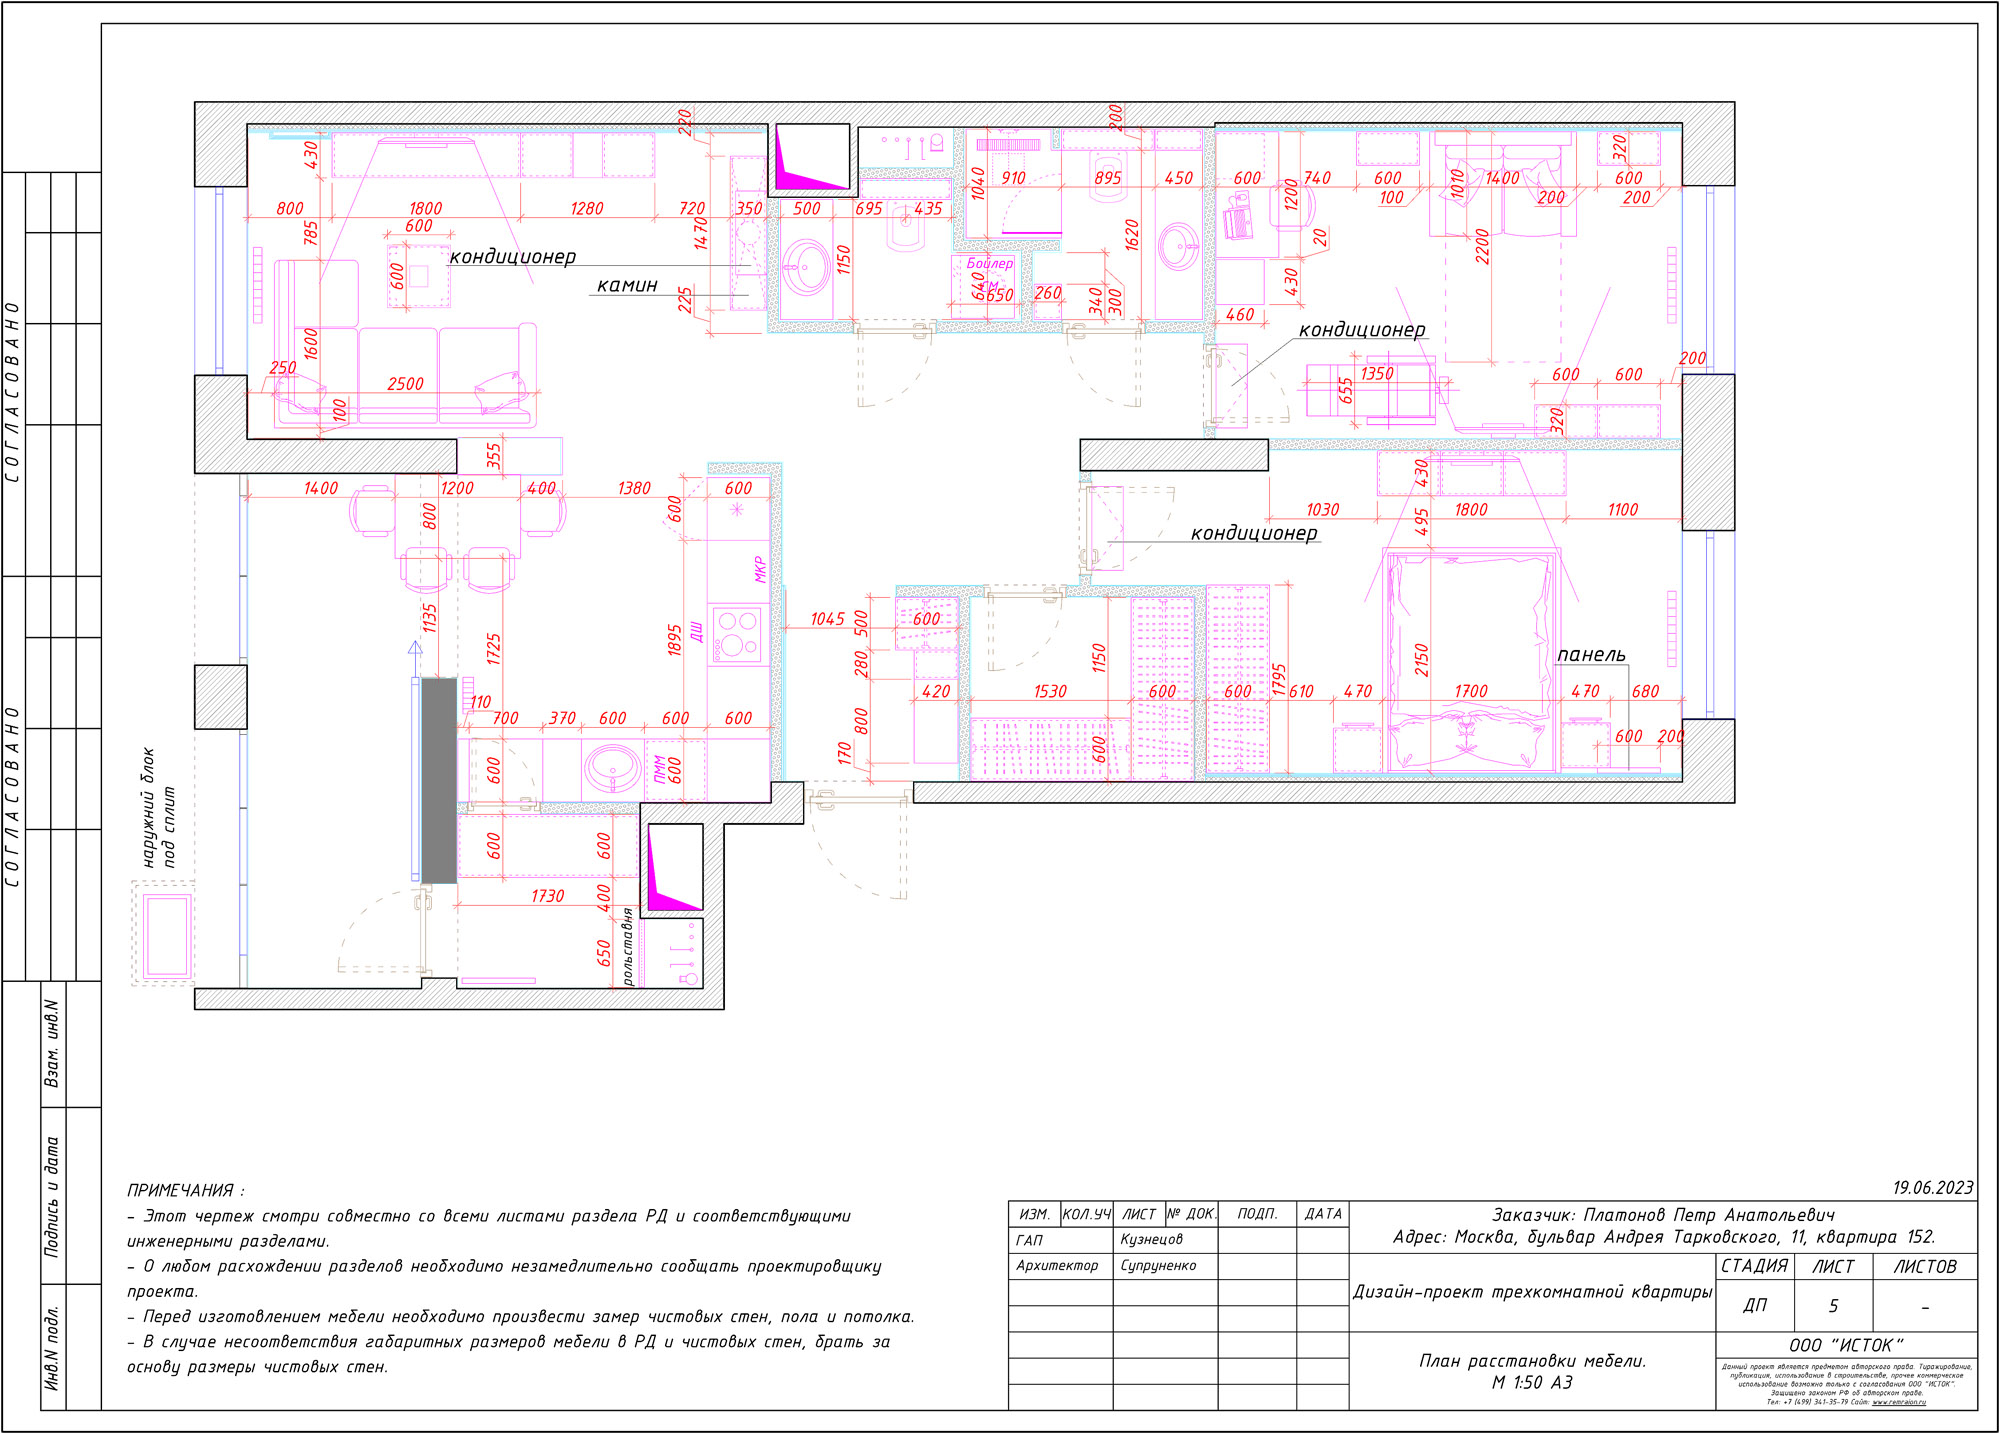Click the 'панель' callout in bedroom

point(1591,655)
